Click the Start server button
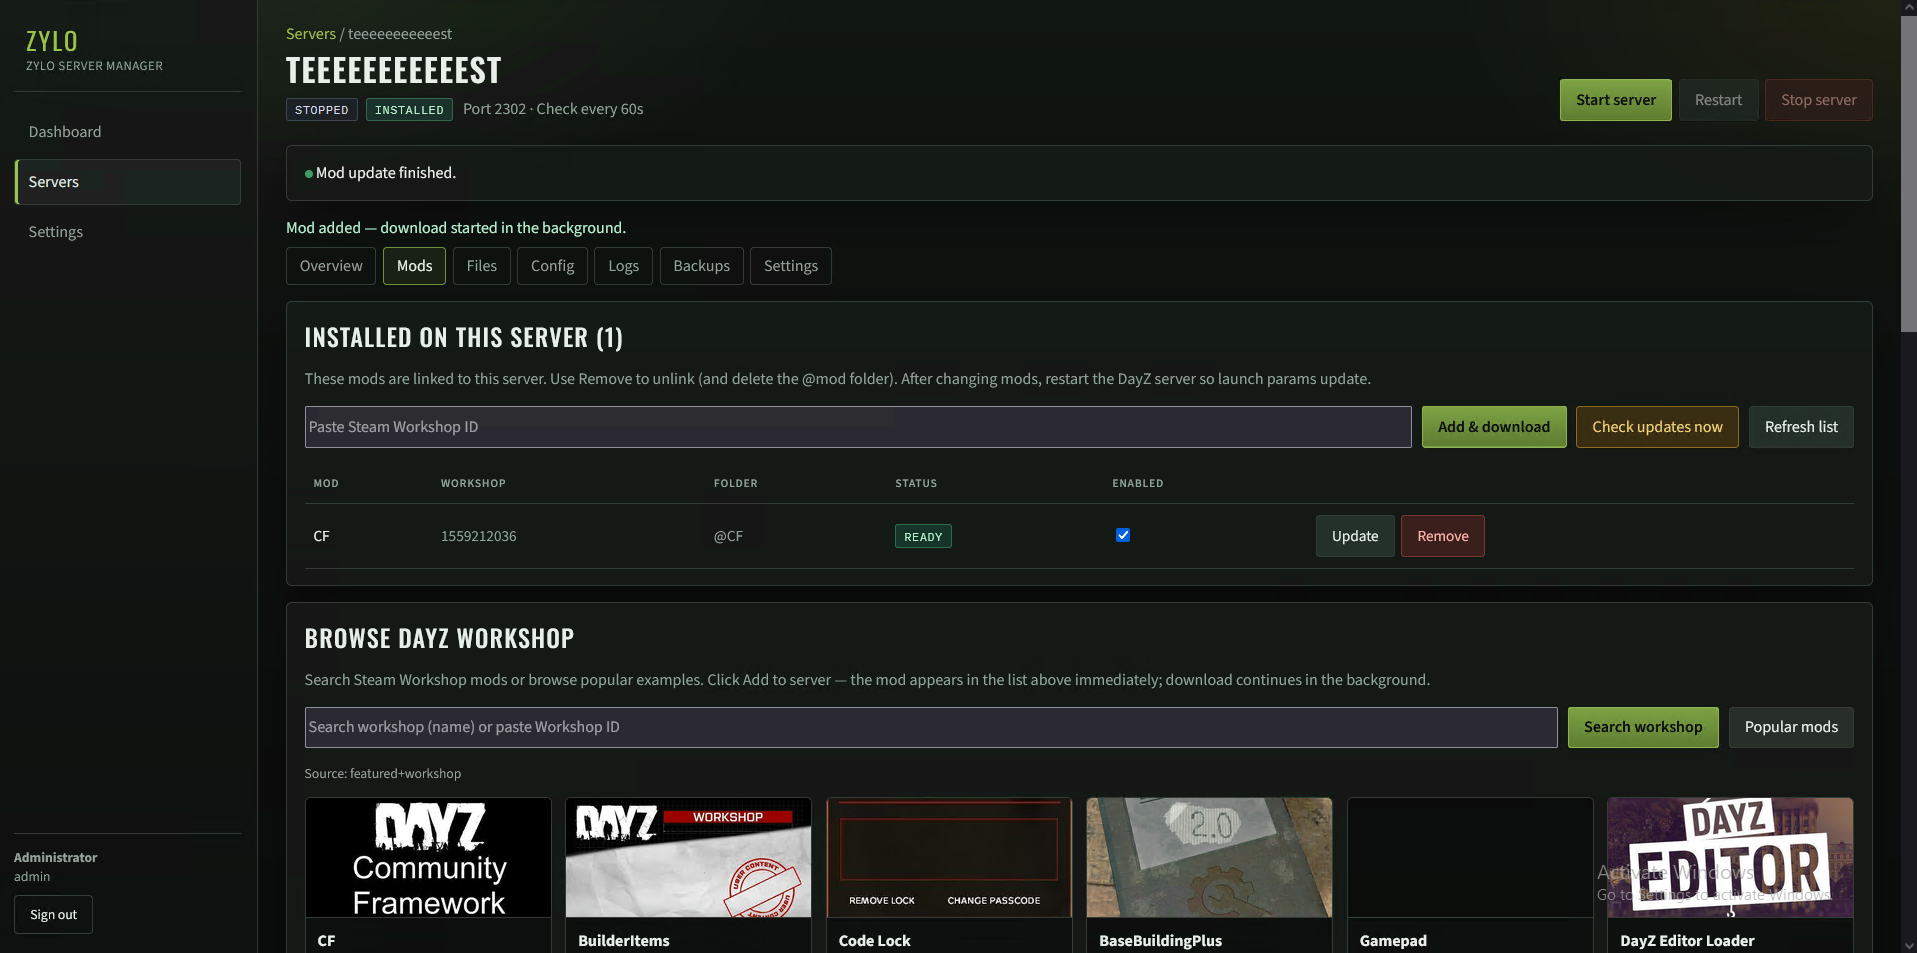Screen dimensions: 1917x953 [x=1615, y=100]
